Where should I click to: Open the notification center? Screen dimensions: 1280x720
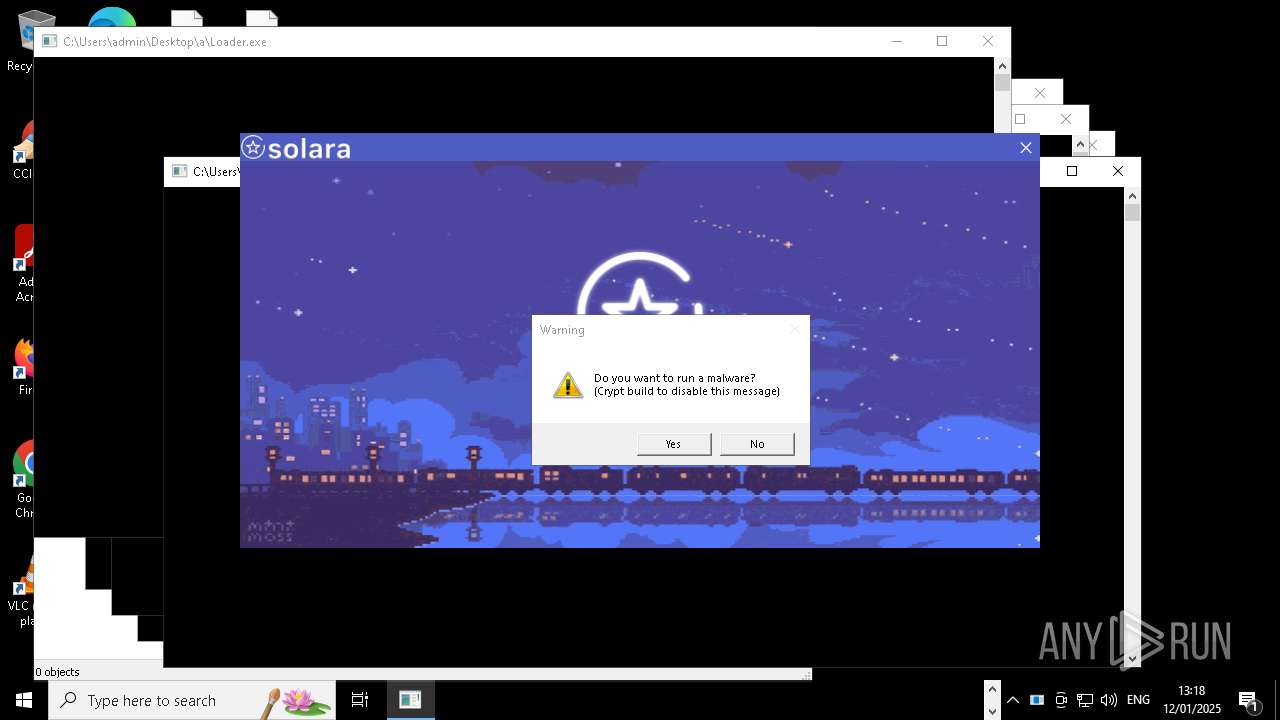pos(1248,700)
